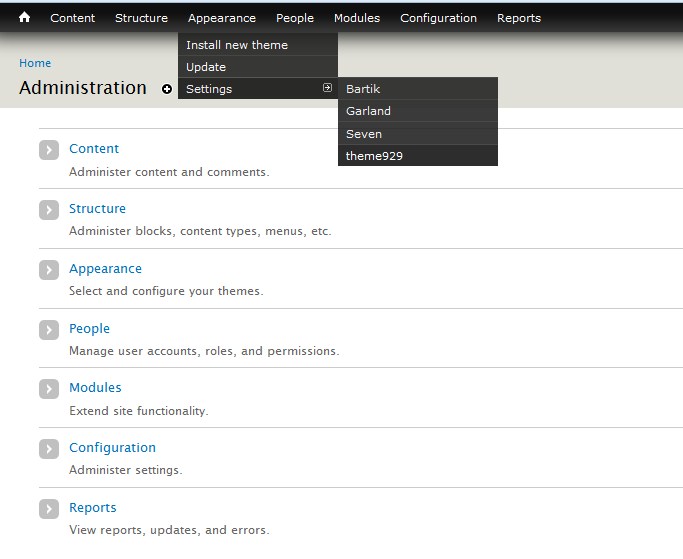Viewport: 683px width, 559px height.
Task: Choose Install new theme from dropdown
Action: 258,44
